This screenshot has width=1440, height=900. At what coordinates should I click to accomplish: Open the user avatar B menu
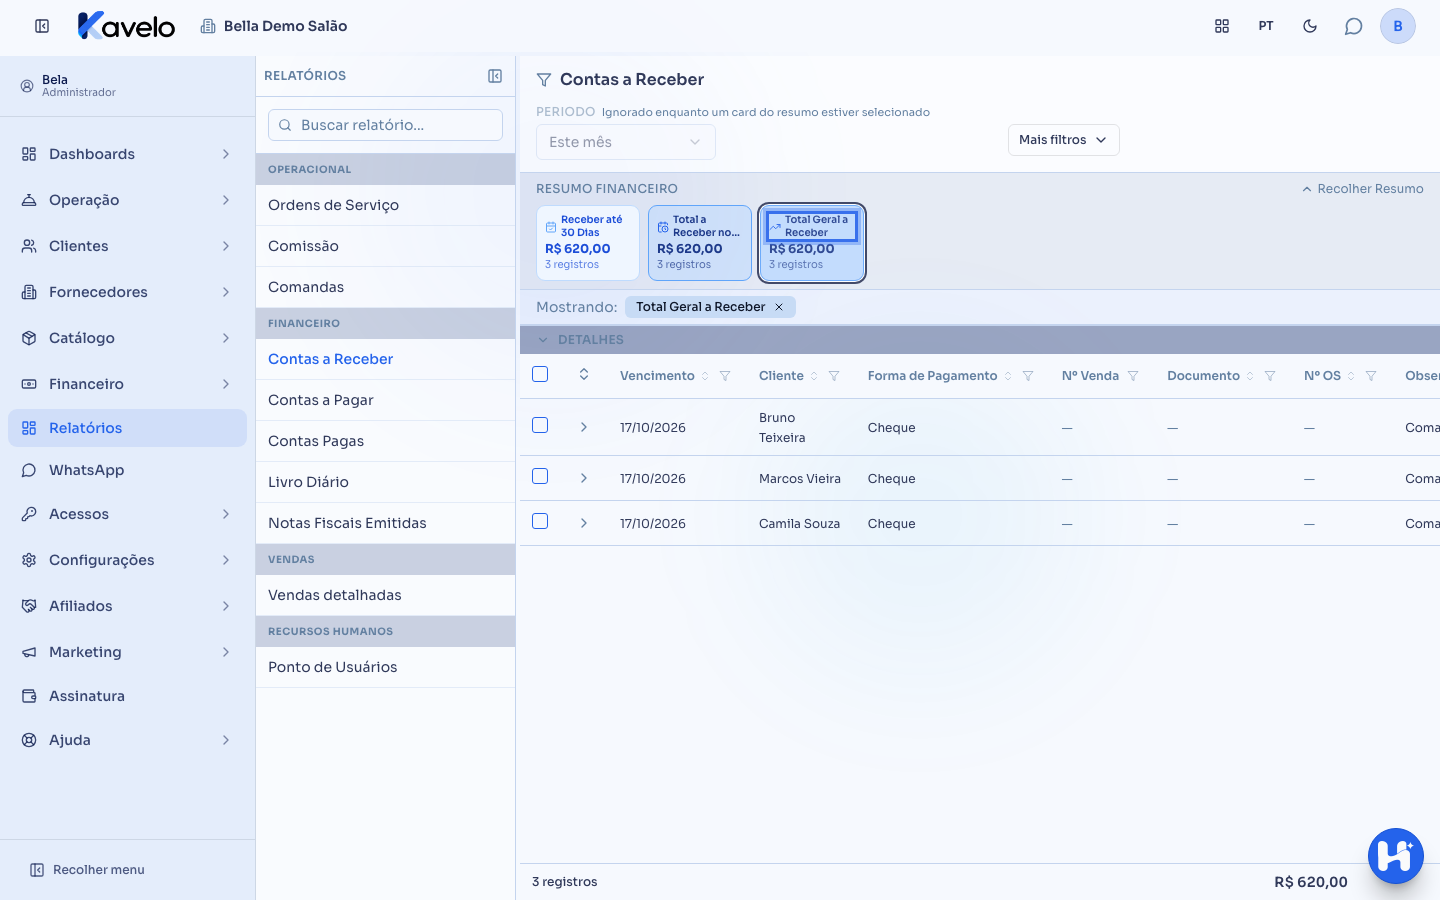pyautogui.click(x=1398, y=26)
